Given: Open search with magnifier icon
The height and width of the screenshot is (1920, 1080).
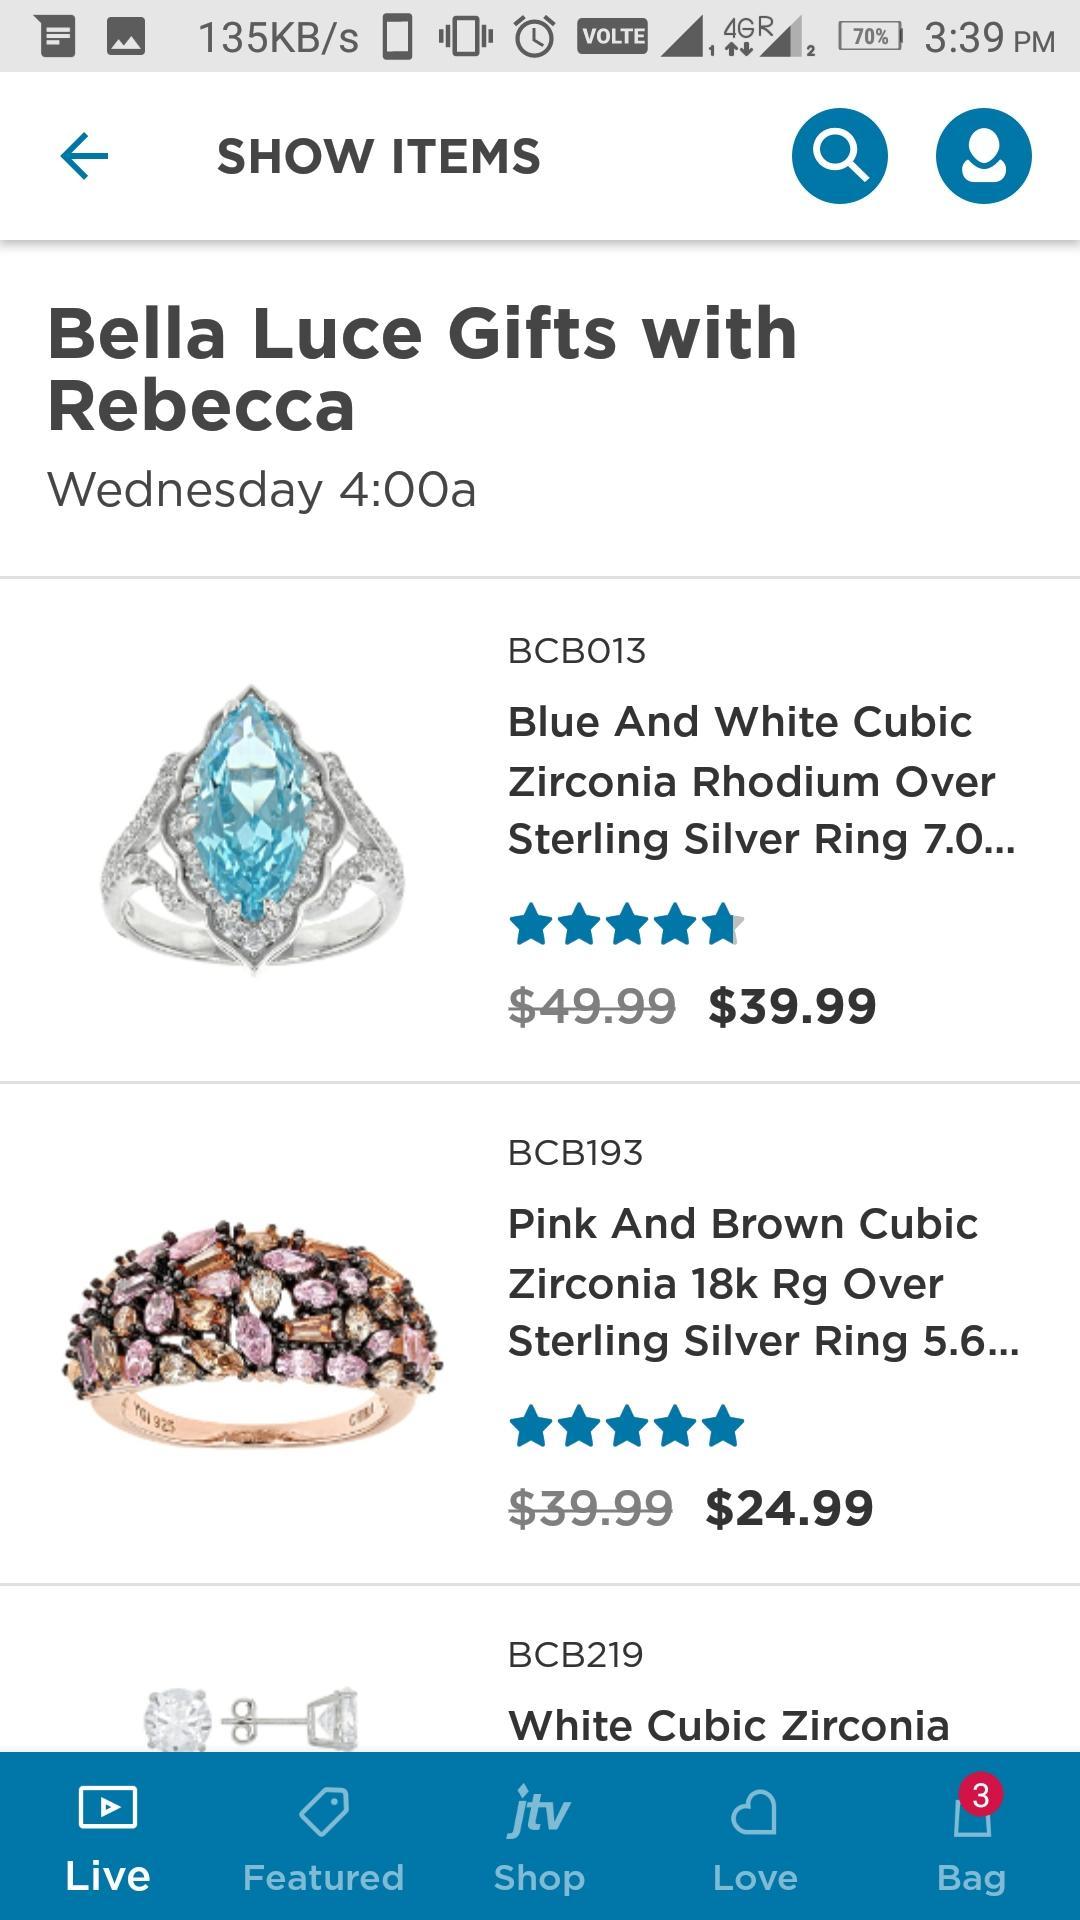Looking at the screenshot, I should 839,156.
